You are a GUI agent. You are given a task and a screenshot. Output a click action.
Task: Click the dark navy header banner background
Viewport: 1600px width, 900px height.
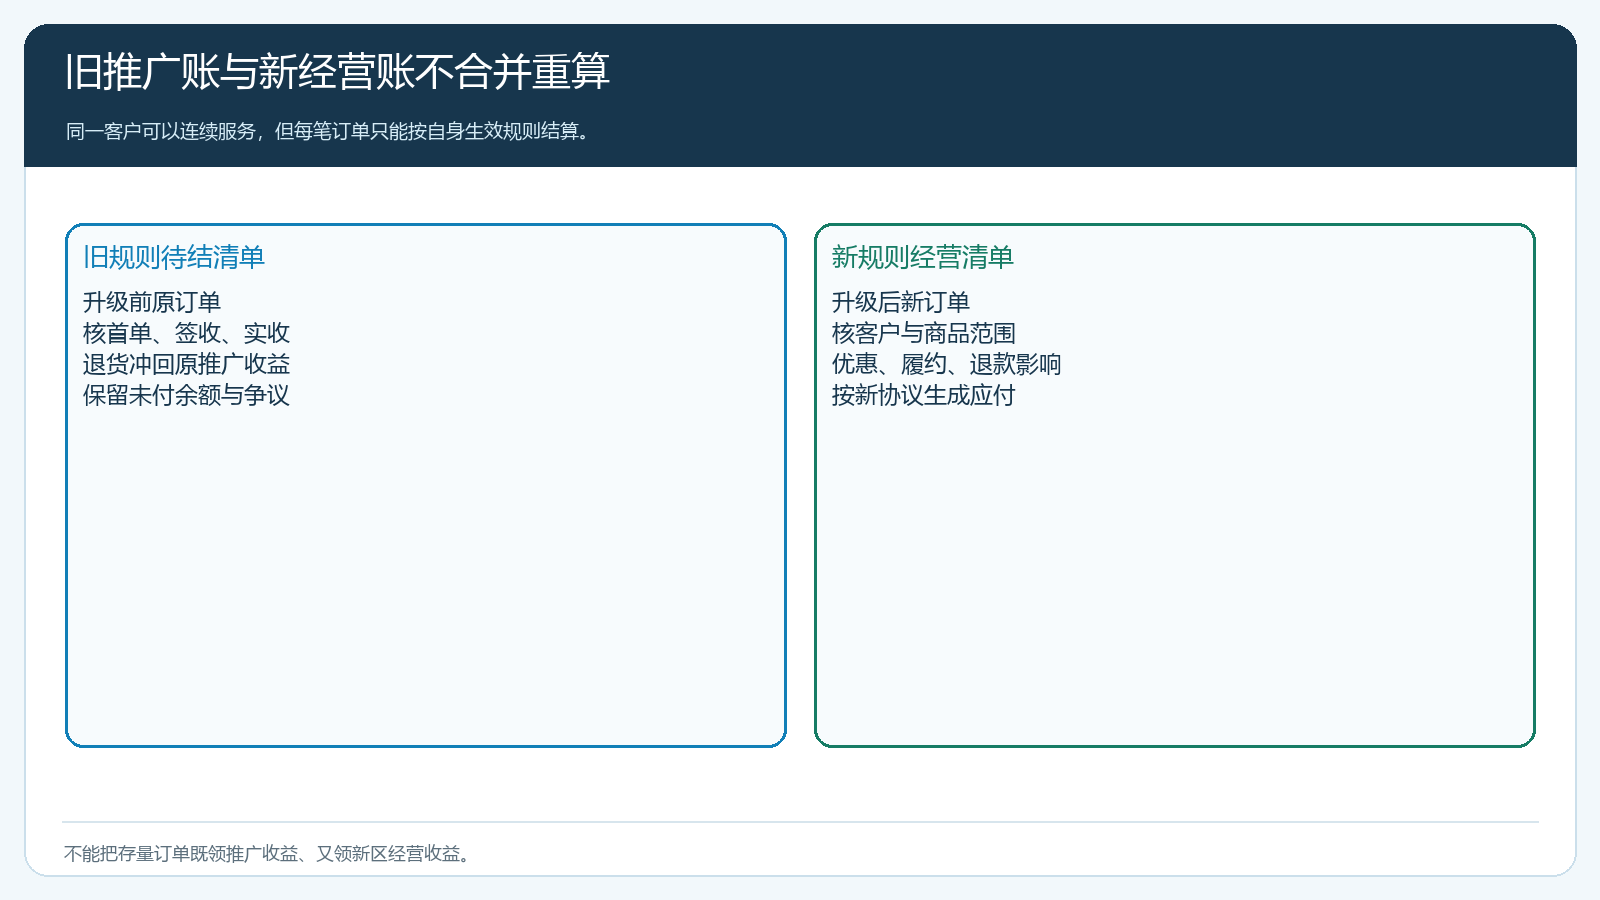click(x=1100, y=95)
